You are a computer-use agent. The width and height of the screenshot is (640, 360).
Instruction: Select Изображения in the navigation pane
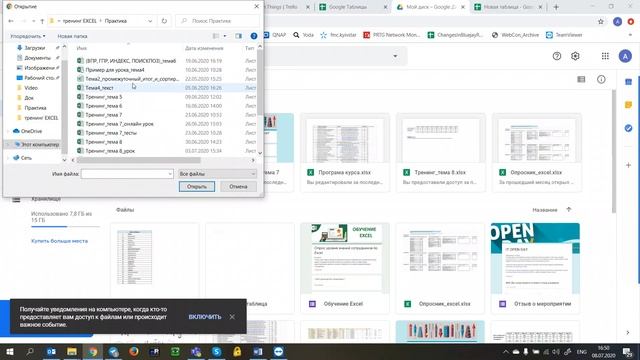(x=38, y=68)
